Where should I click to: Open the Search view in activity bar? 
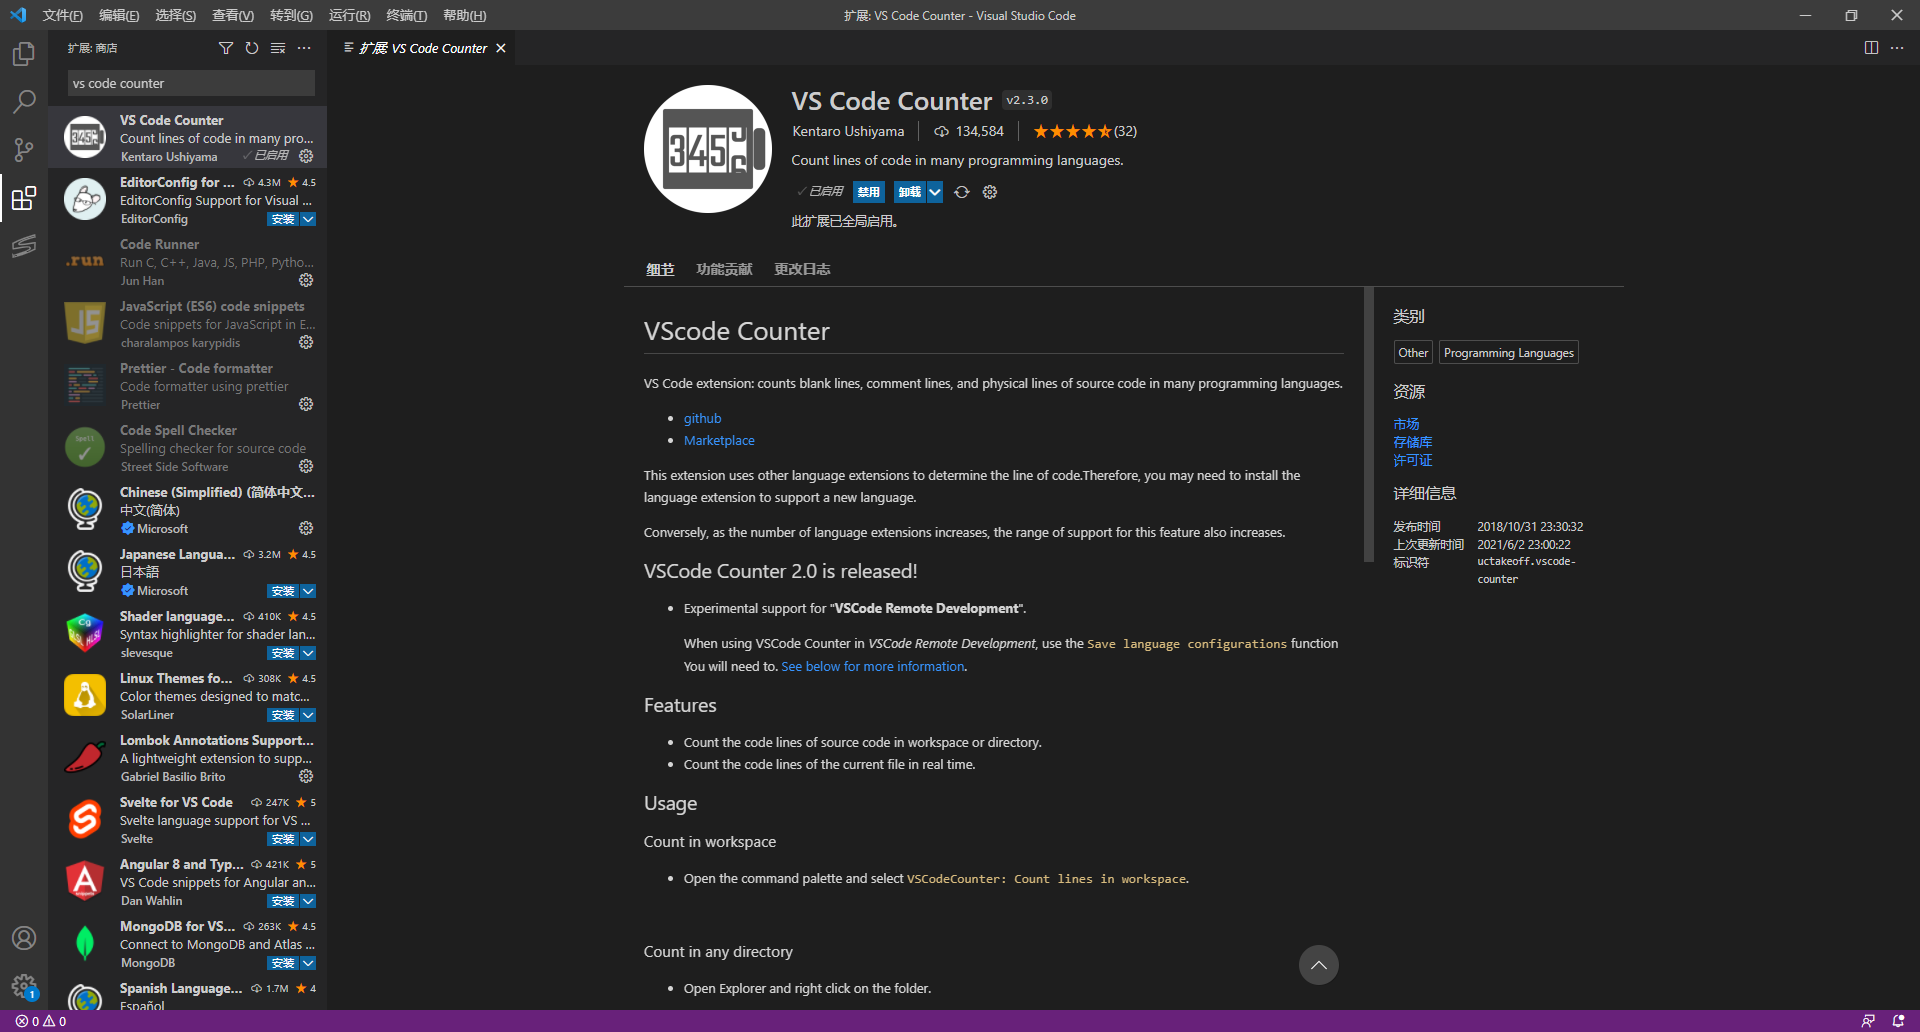24,101
